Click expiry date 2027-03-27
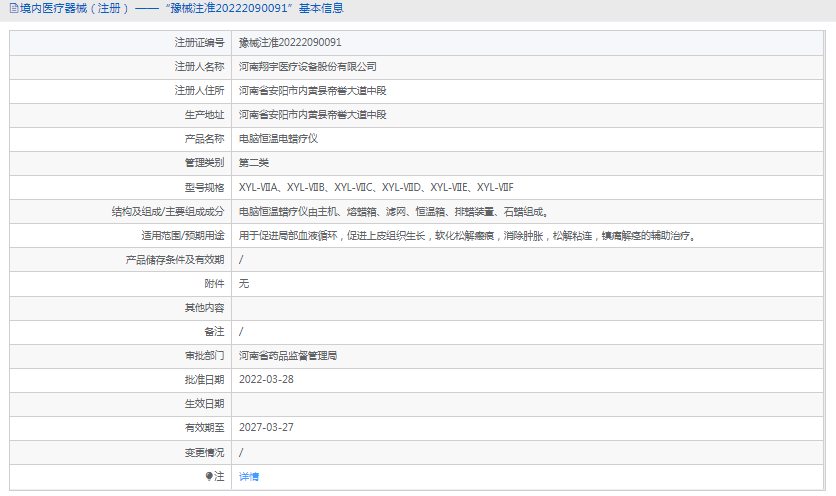Viewport: 836px width, 496px height. point(266,428)
